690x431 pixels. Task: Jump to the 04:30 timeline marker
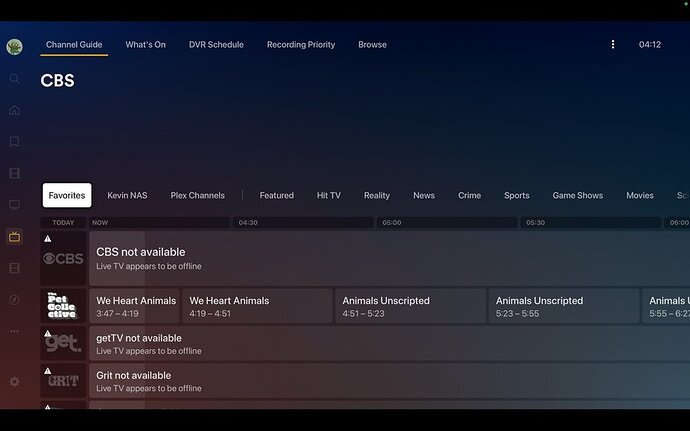click(303, 222)
